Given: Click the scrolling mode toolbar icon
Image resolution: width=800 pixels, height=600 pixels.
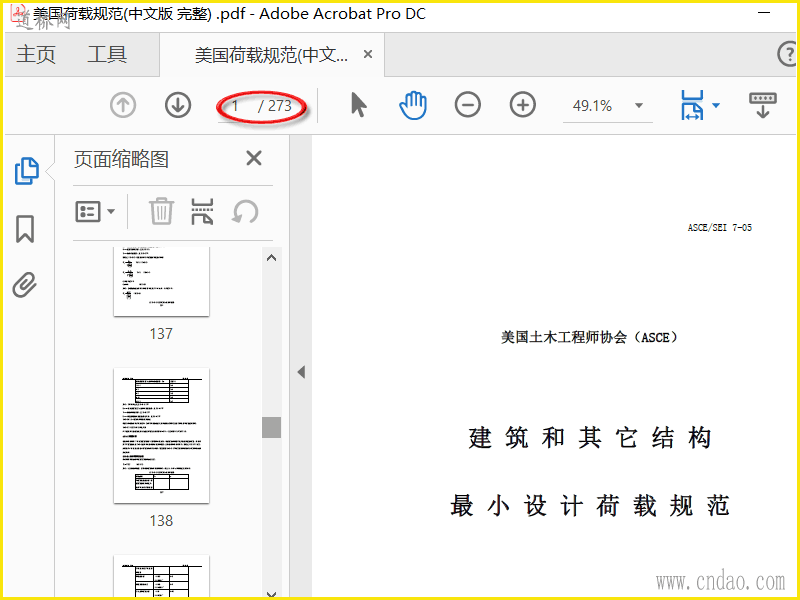Looking at the screenshot, I should click(x=763, y=106).
